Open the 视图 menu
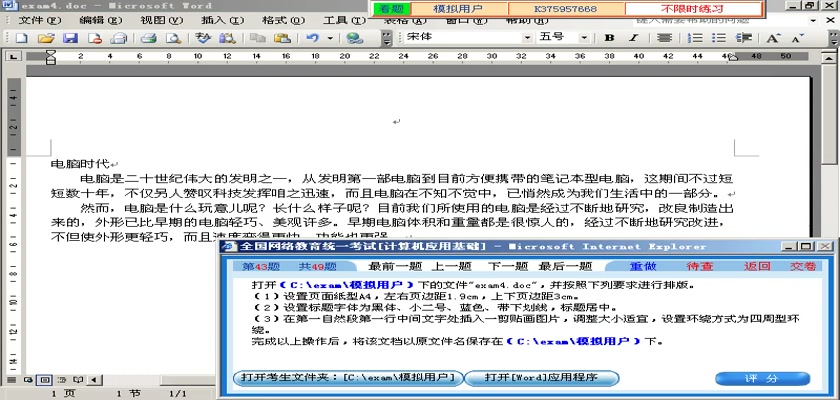The image size is (840, 400). [161, 20]
